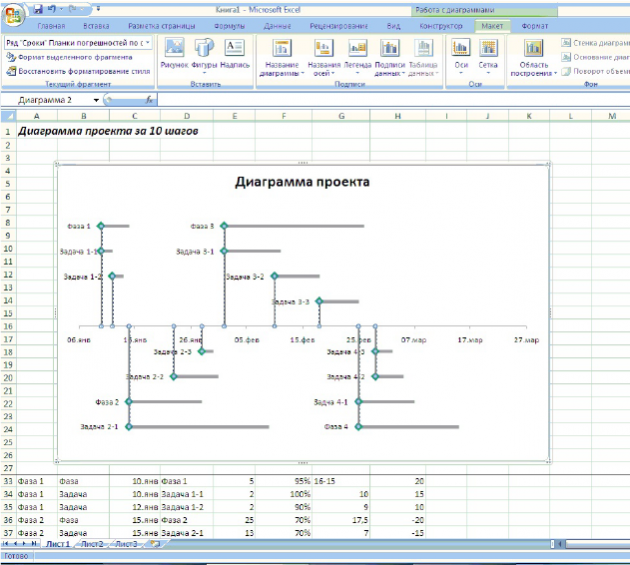
Task: Click the chart title Диаграмма проекта
Action: [302, 182]
